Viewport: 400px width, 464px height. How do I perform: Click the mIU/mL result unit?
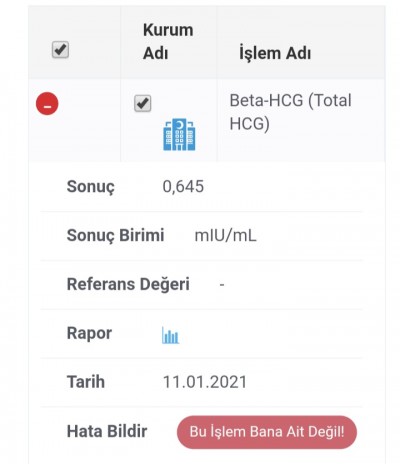coord(225,235)
